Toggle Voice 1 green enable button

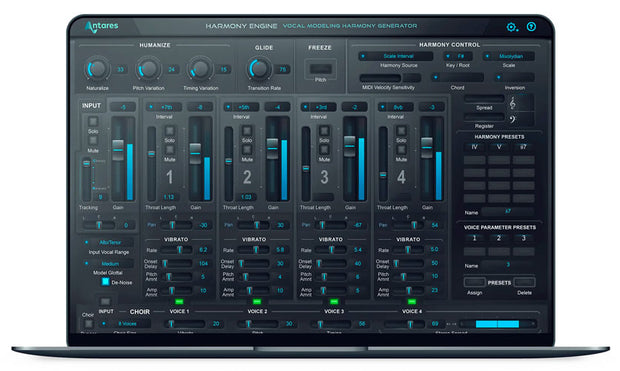pos(179,302)
